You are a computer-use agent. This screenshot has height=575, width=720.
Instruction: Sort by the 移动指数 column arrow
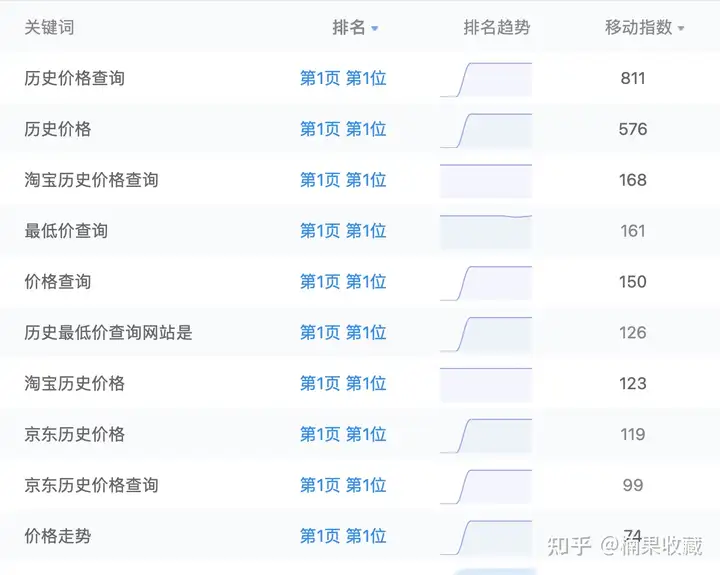pyautogui.click(x=681, y=28)
